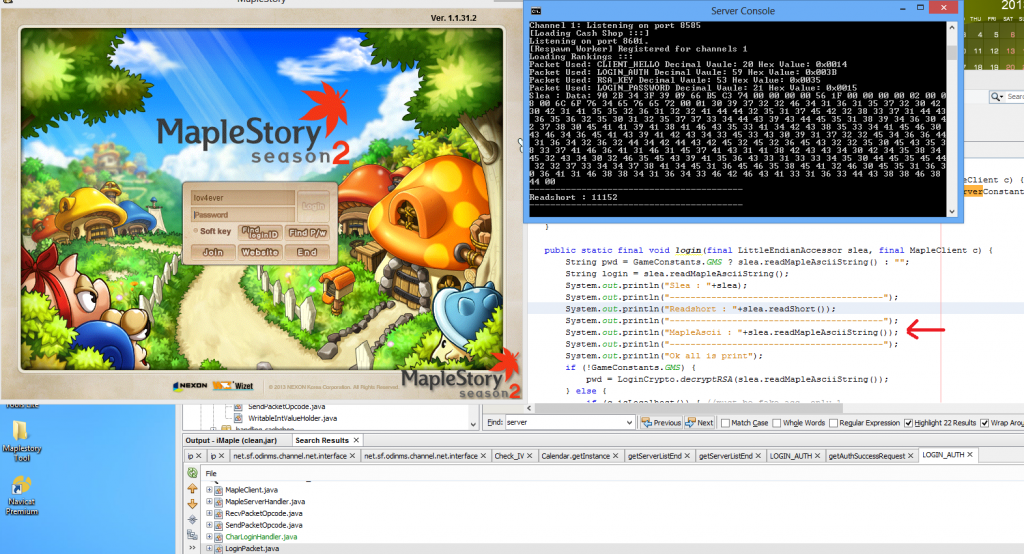
Task: Click the Join button on login panel
Action: pos(212,252)
